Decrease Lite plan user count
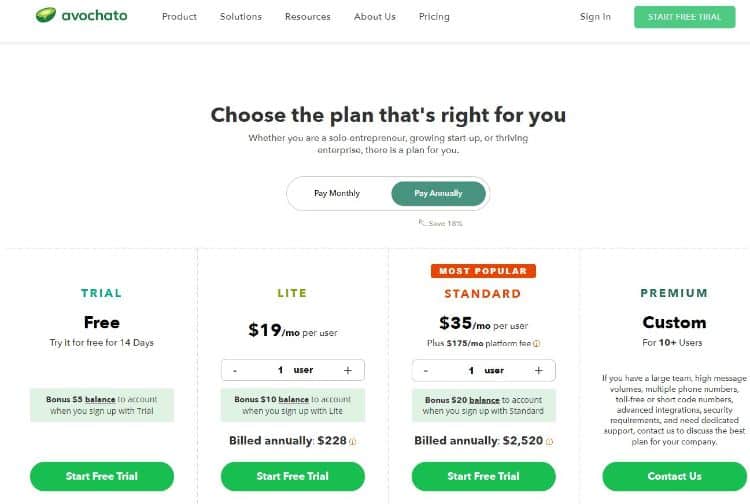Viewport: 750px width, 504px height. tap(235, 370)
